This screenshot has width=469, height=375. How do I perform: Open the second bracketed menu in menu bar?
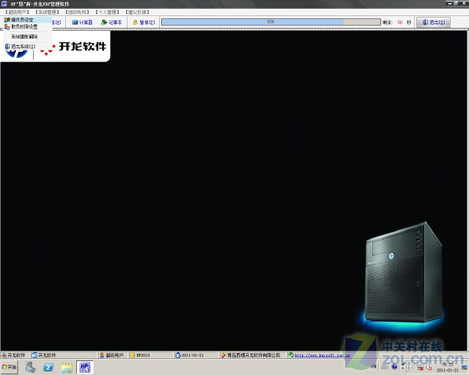tap(47, 12)
